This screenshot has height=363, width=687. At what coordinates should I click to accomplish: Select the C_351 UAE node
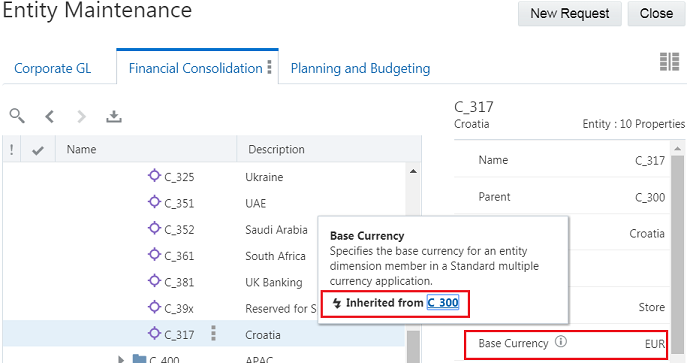pyautogui.click(x=179, y=203)
